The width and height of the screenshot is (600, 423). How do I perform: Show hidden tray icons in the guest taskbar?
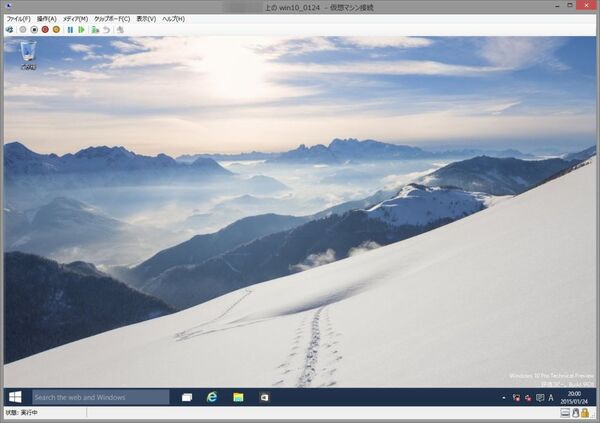click(x=504, y=398)
